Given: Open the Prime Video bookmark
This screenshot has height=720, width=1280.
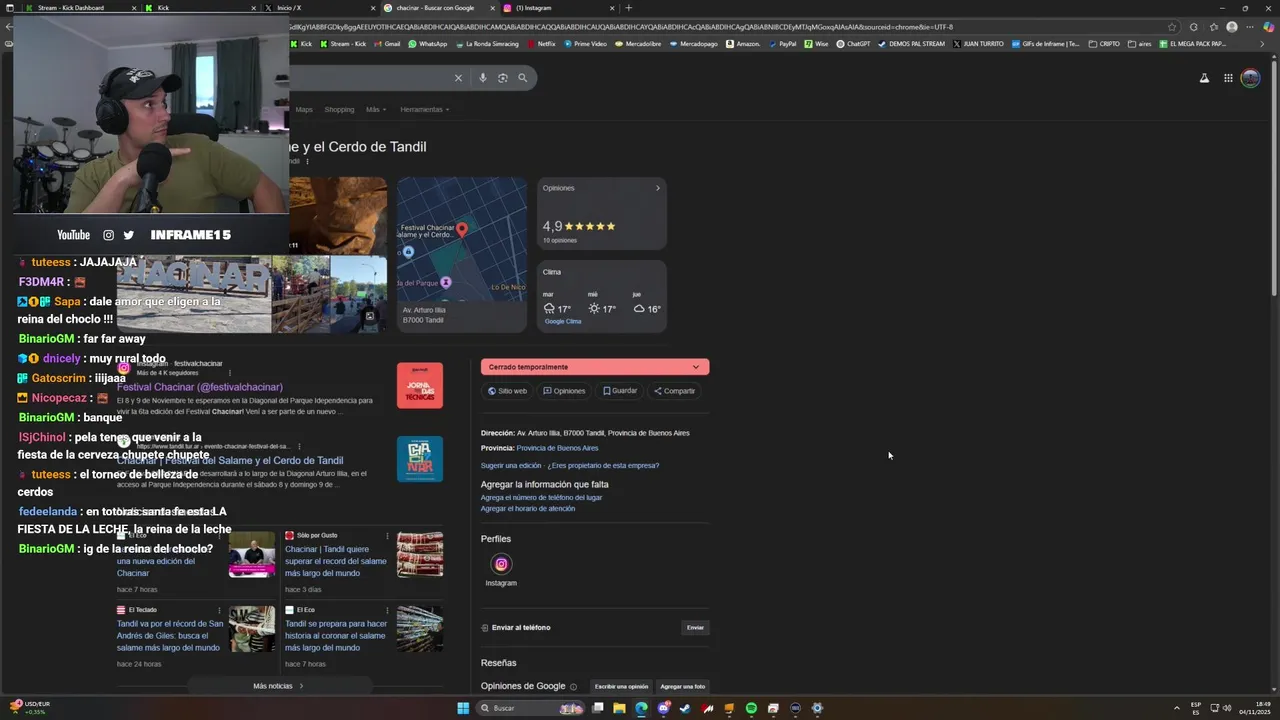Looking at the screenshot, I should pos(585,44).
